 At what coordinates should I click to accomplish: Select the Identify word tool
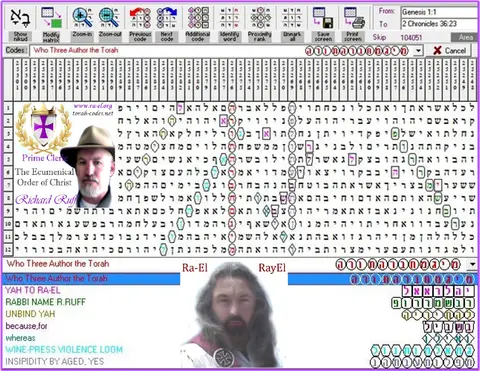pyautogui.click(x=229, y=18)
